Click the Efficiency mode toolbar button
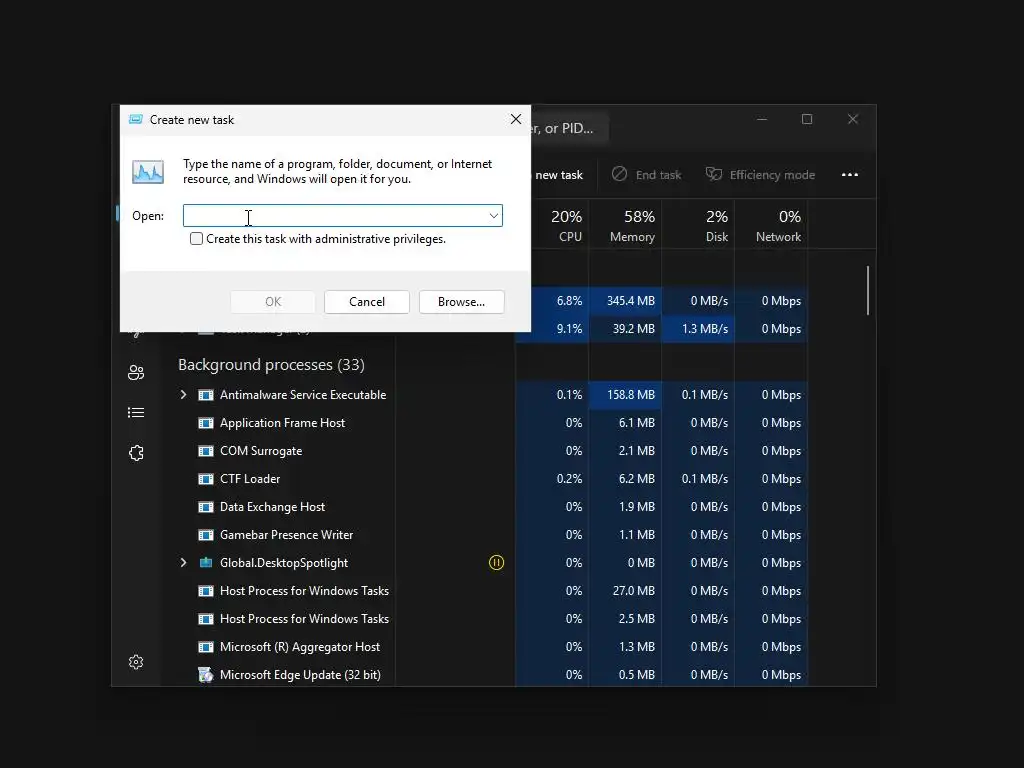This screenshot has width=1024, height=768. [760, 175]
